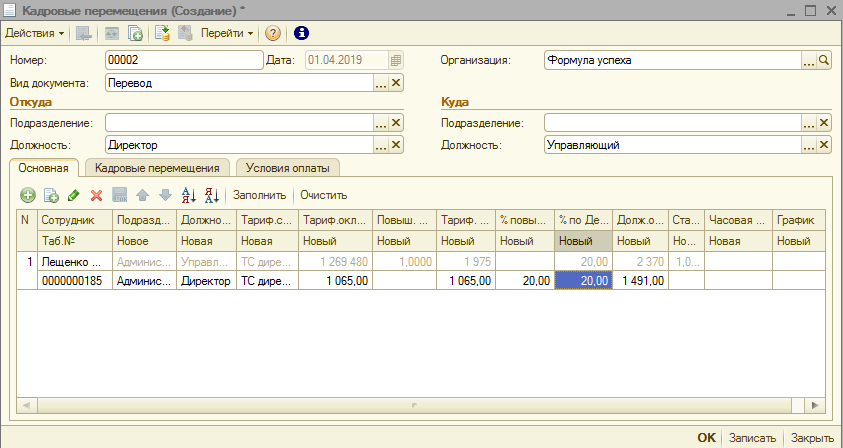The height and width of the screenshot is (448, 843).
Task: Expand the Перейти dropdown menu
Action: click(x=227, y=33)
